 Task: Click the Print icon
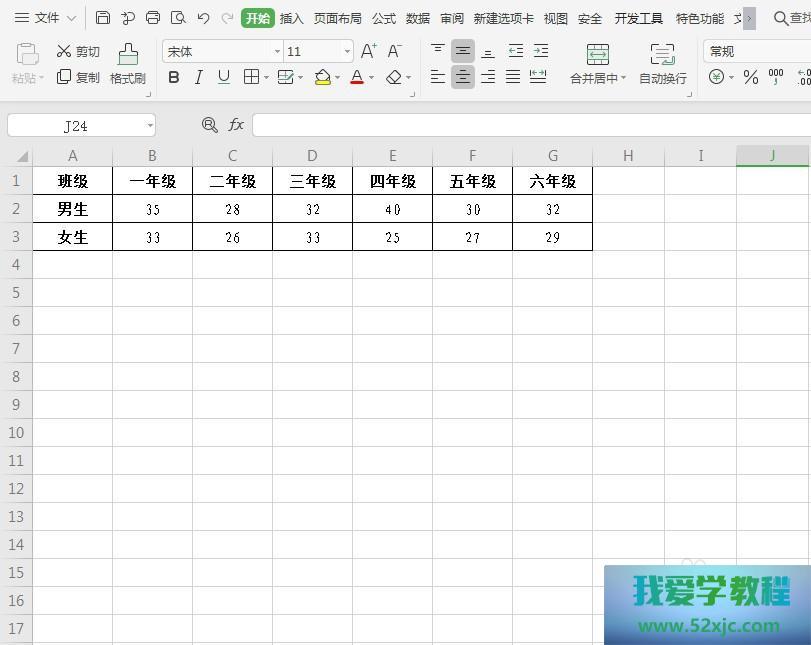tap(153, 18)
